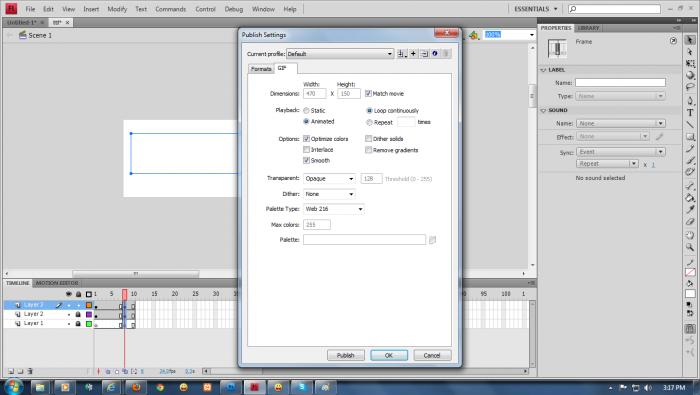Collapse the LABEL section in Properties
700x395 pixels.
(543, 70)
